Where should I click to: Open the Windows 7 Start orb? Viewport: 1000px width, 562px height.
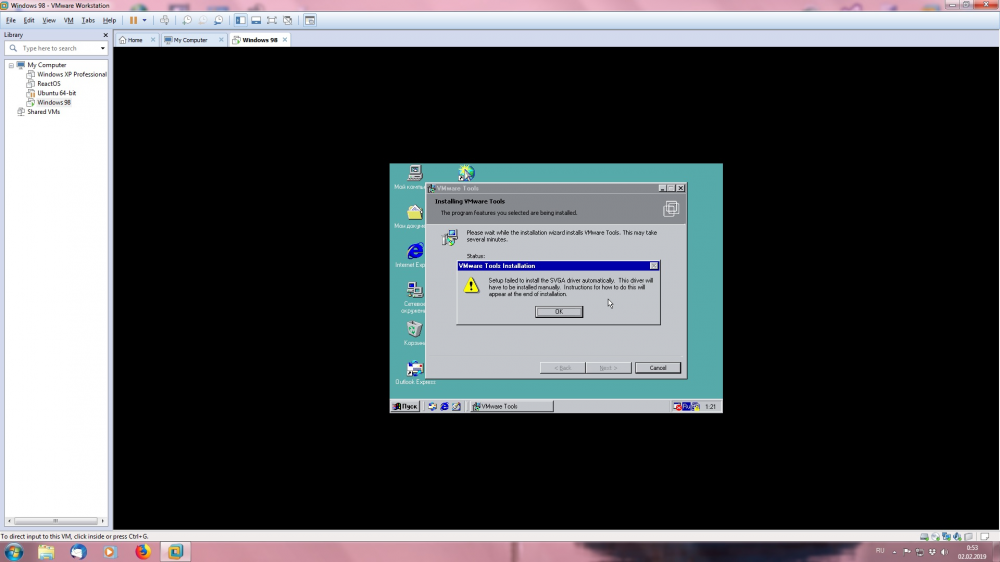coord(14,552)
